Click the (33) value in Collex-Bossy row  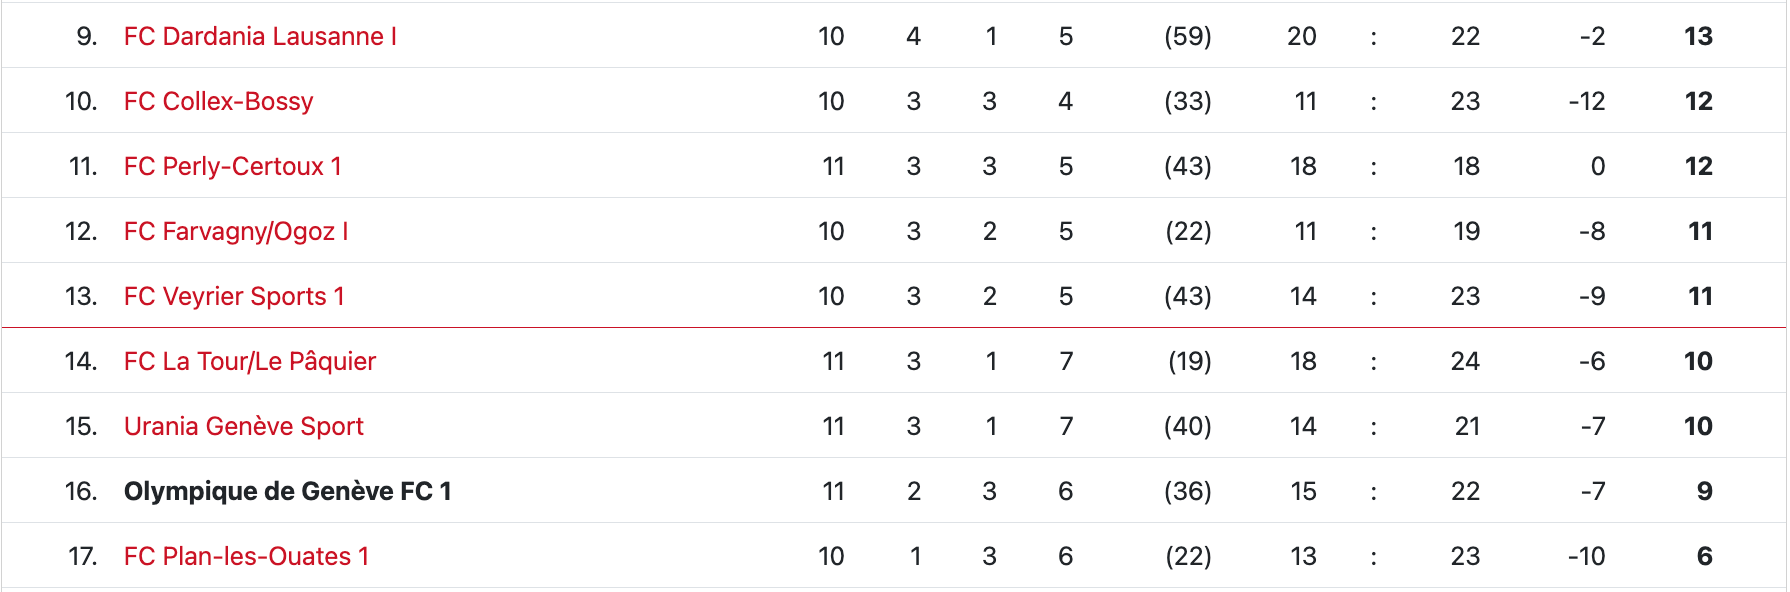tap(1187, 102)
